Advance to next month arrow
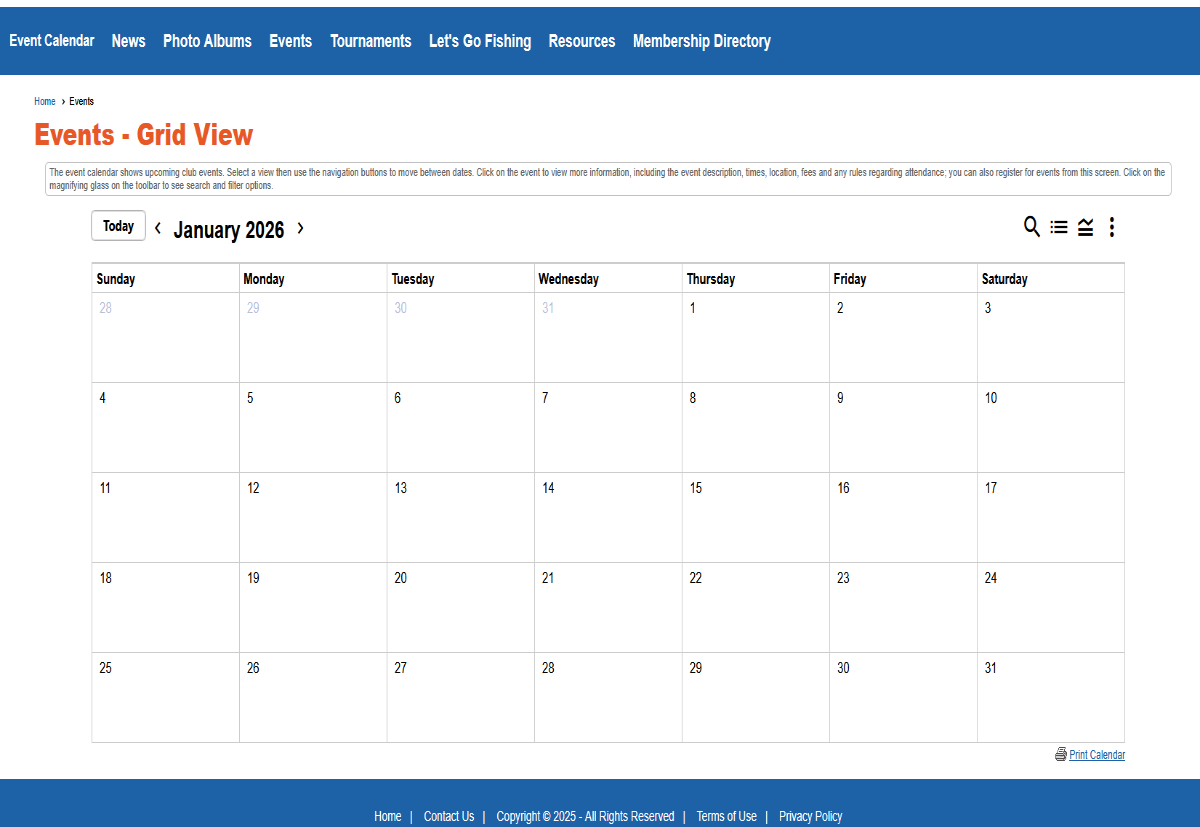 (300, 228)
